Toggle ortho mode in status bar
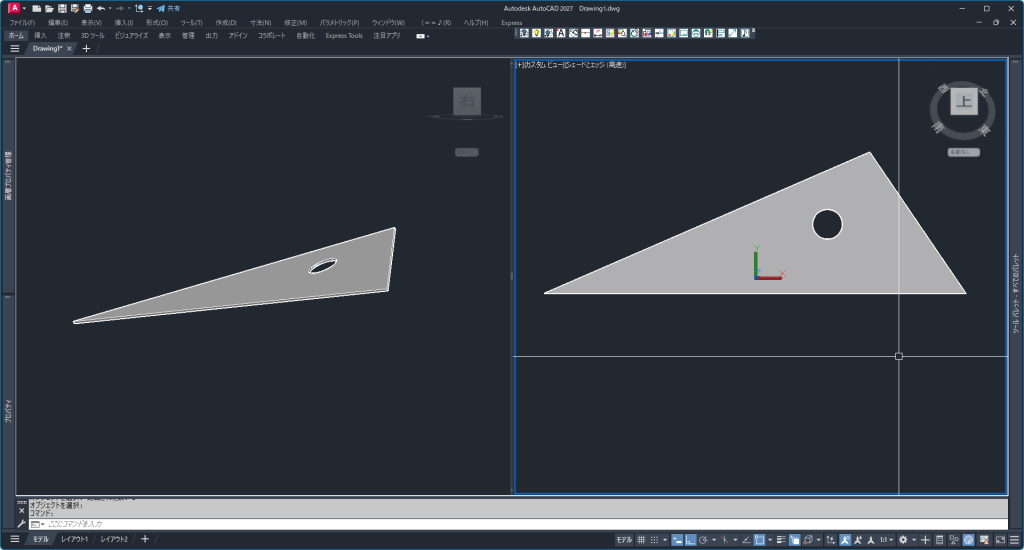Screen dimensions: 1024x550 691,540
